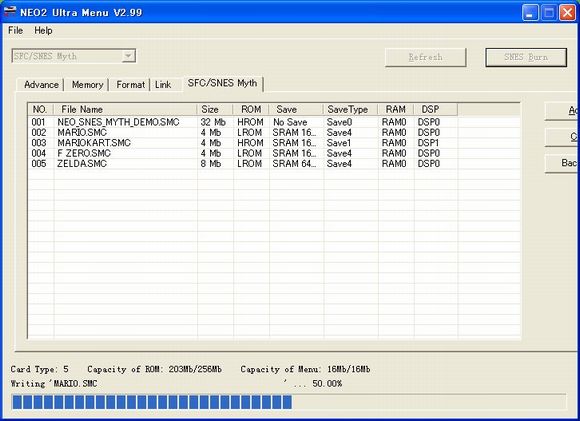
Task: Click the SaveType column header
Action: point(350,110)
